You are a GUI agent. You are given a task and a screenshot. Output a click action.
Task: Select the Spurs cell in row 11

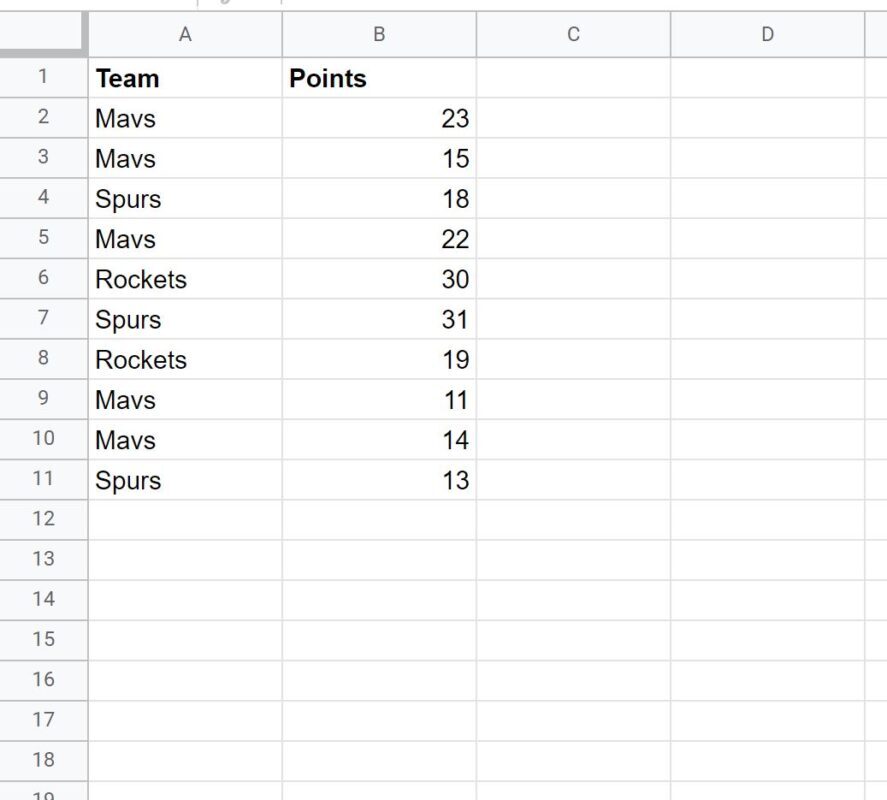pyautogui.click(x=185, y=479)
